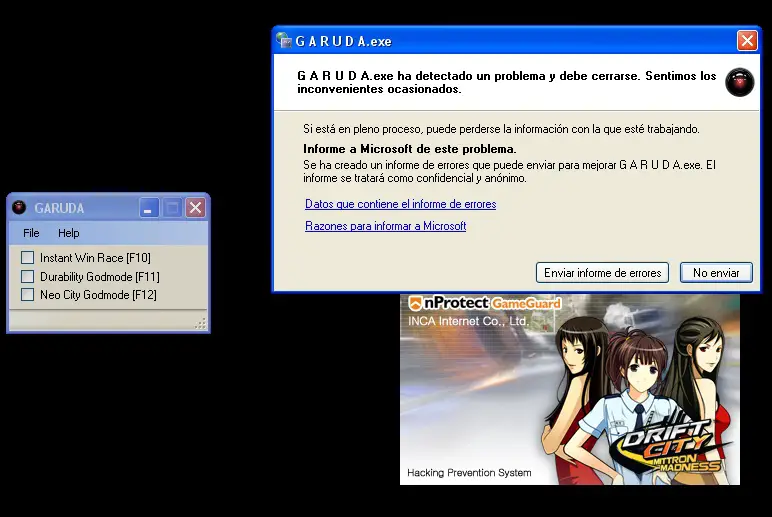Open the Help menu in GARUDA window
This screenshot has width=772, height=517.
coord(68,233)
